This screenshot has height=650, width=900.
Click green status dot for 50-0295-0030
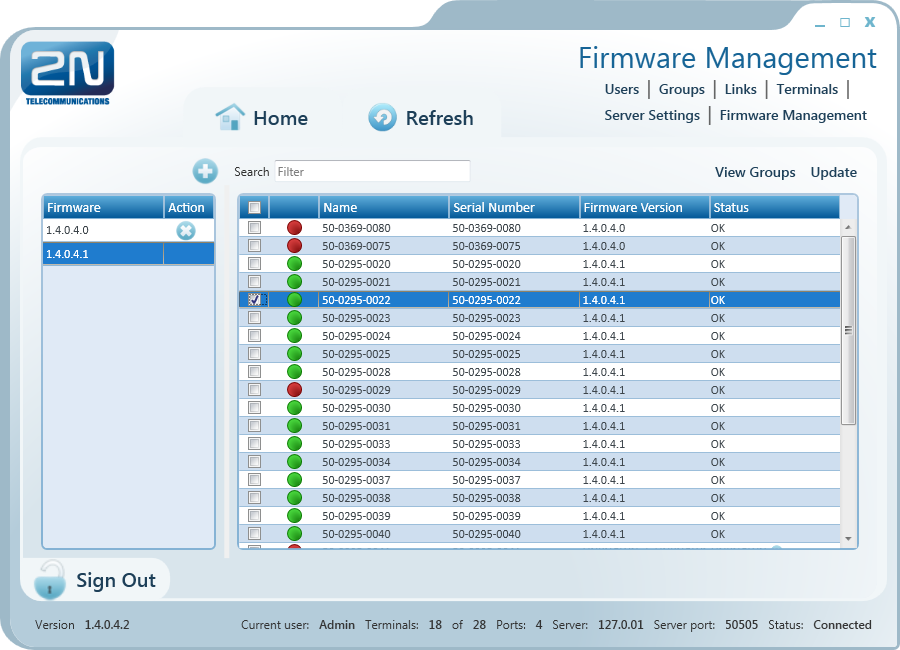point(294,408)
